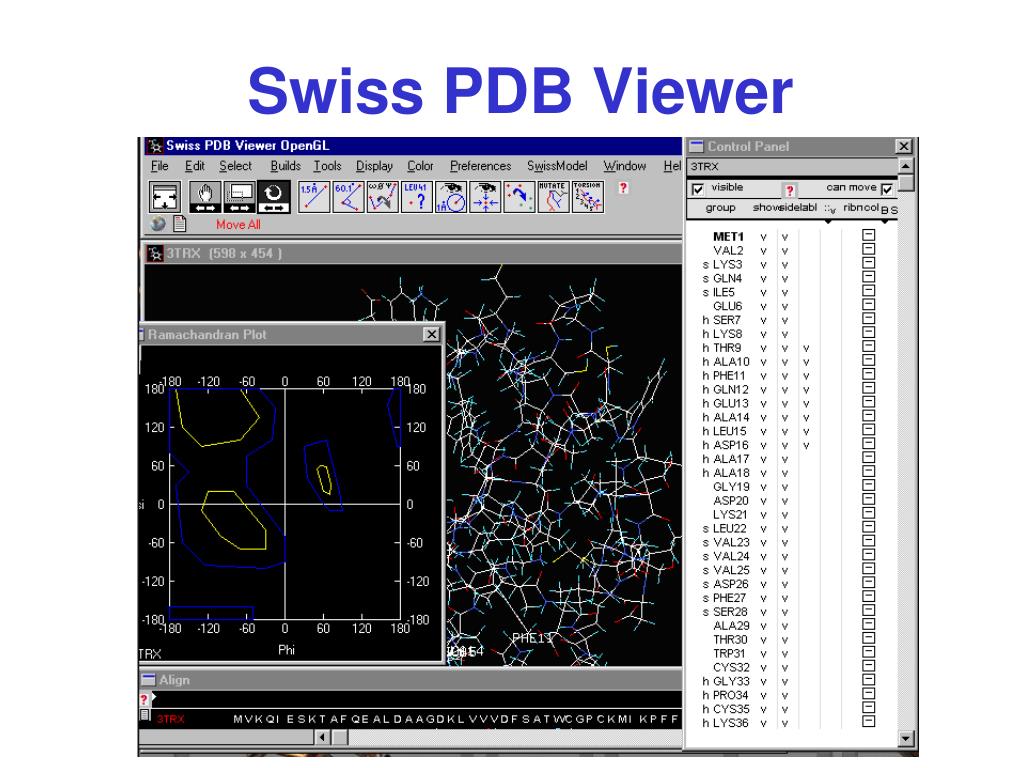Click the fit molecules tool icon
The height and width of the screenshot is (768, 1024).
pos(519,197)
